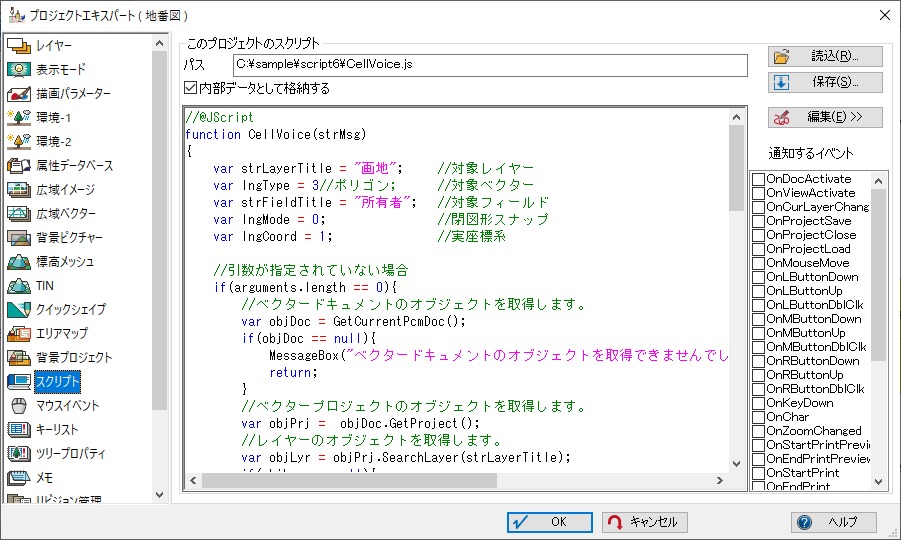901x540 pixels.
Task: Open the ツリープロパティ icon
Action: click(x=18, y=454)
